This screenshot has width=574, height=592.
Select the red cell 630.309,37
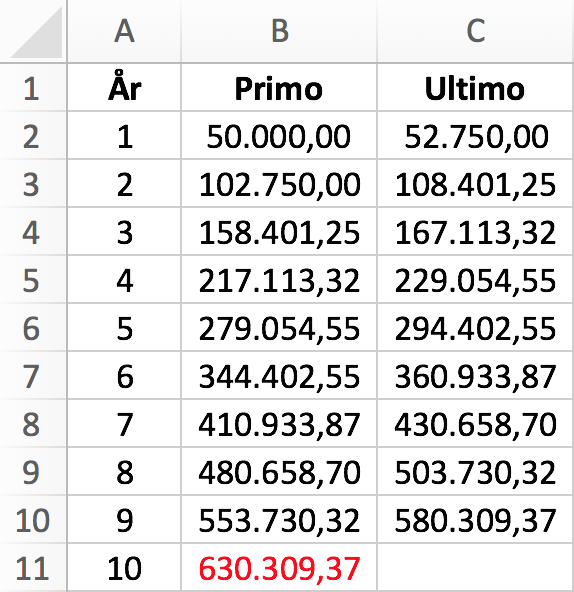[x=279, y=567]
